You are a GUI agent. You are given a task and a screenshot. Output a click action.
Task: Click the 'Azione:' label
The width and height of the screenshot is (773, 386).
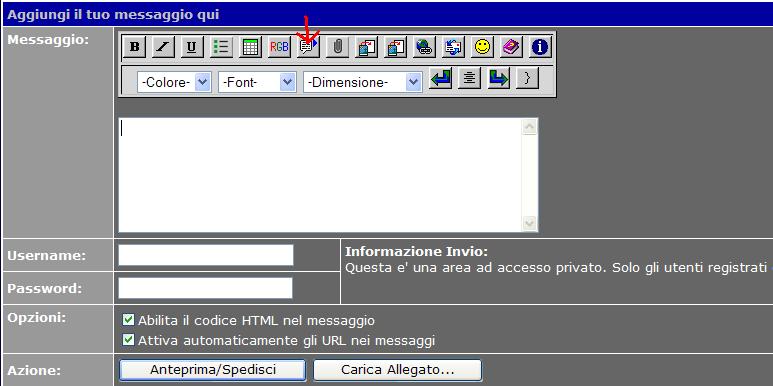coord(35,370)
